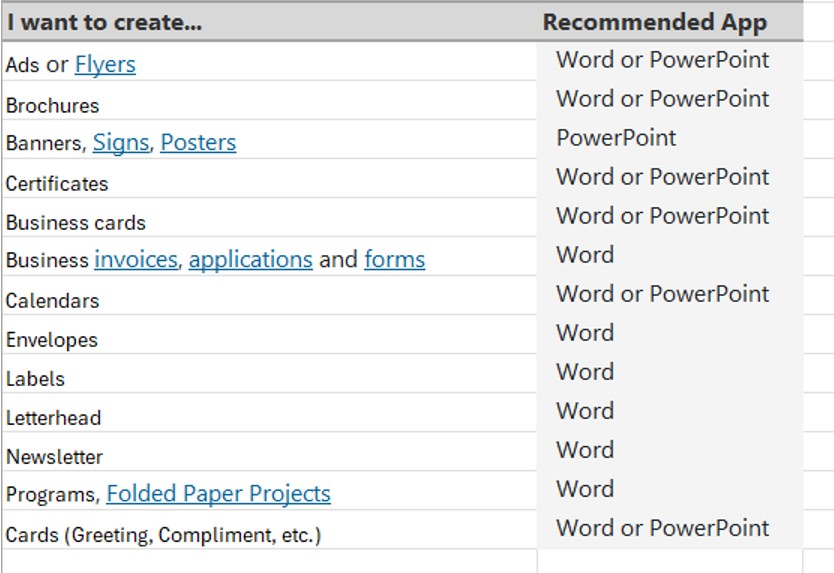
Task: Open the forms link
Action: (395, 259)
